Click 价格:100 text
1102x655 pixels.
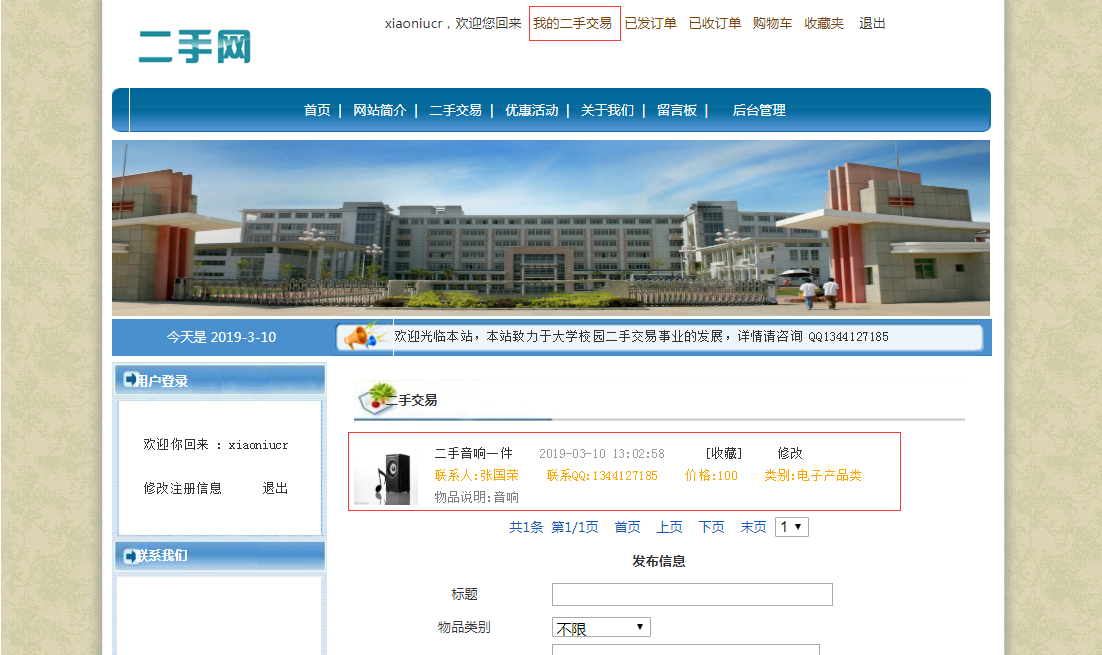click(711, 476)
